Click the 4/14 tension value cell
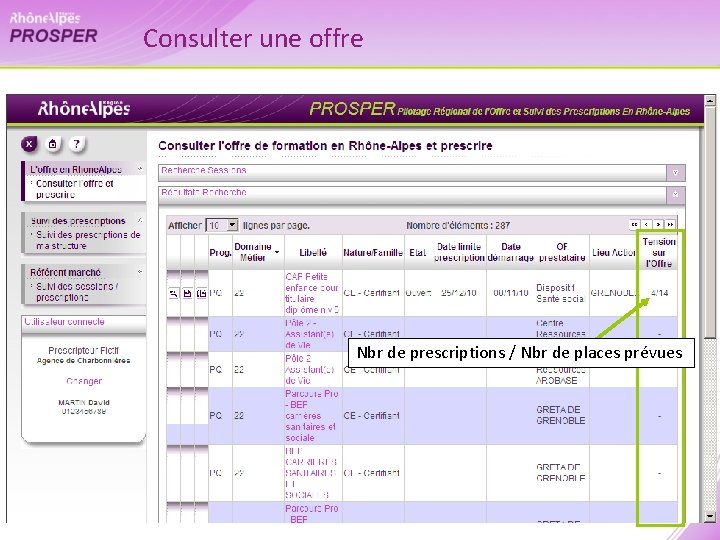This screenshot has width=720, height=540. 659,292
